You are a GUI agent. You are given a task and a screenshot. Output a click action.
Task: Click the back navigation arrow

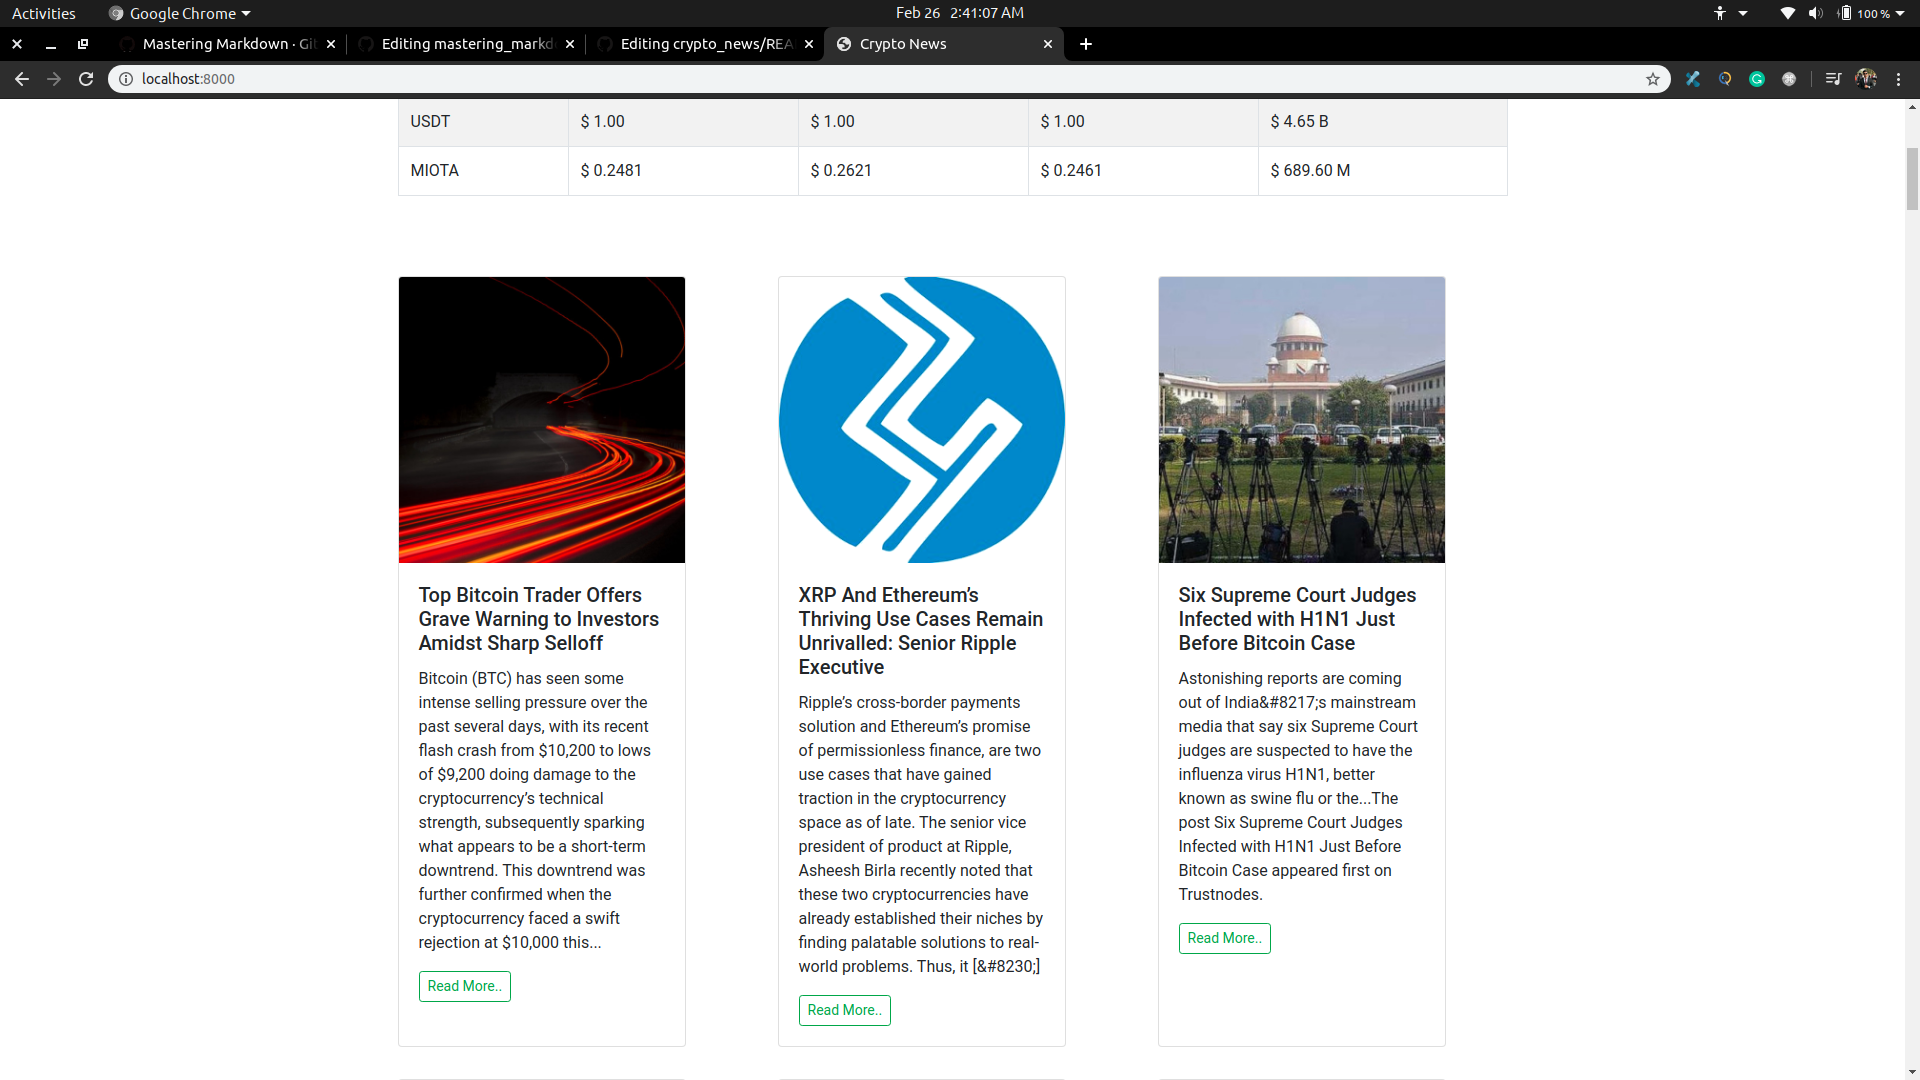point(21,78)
